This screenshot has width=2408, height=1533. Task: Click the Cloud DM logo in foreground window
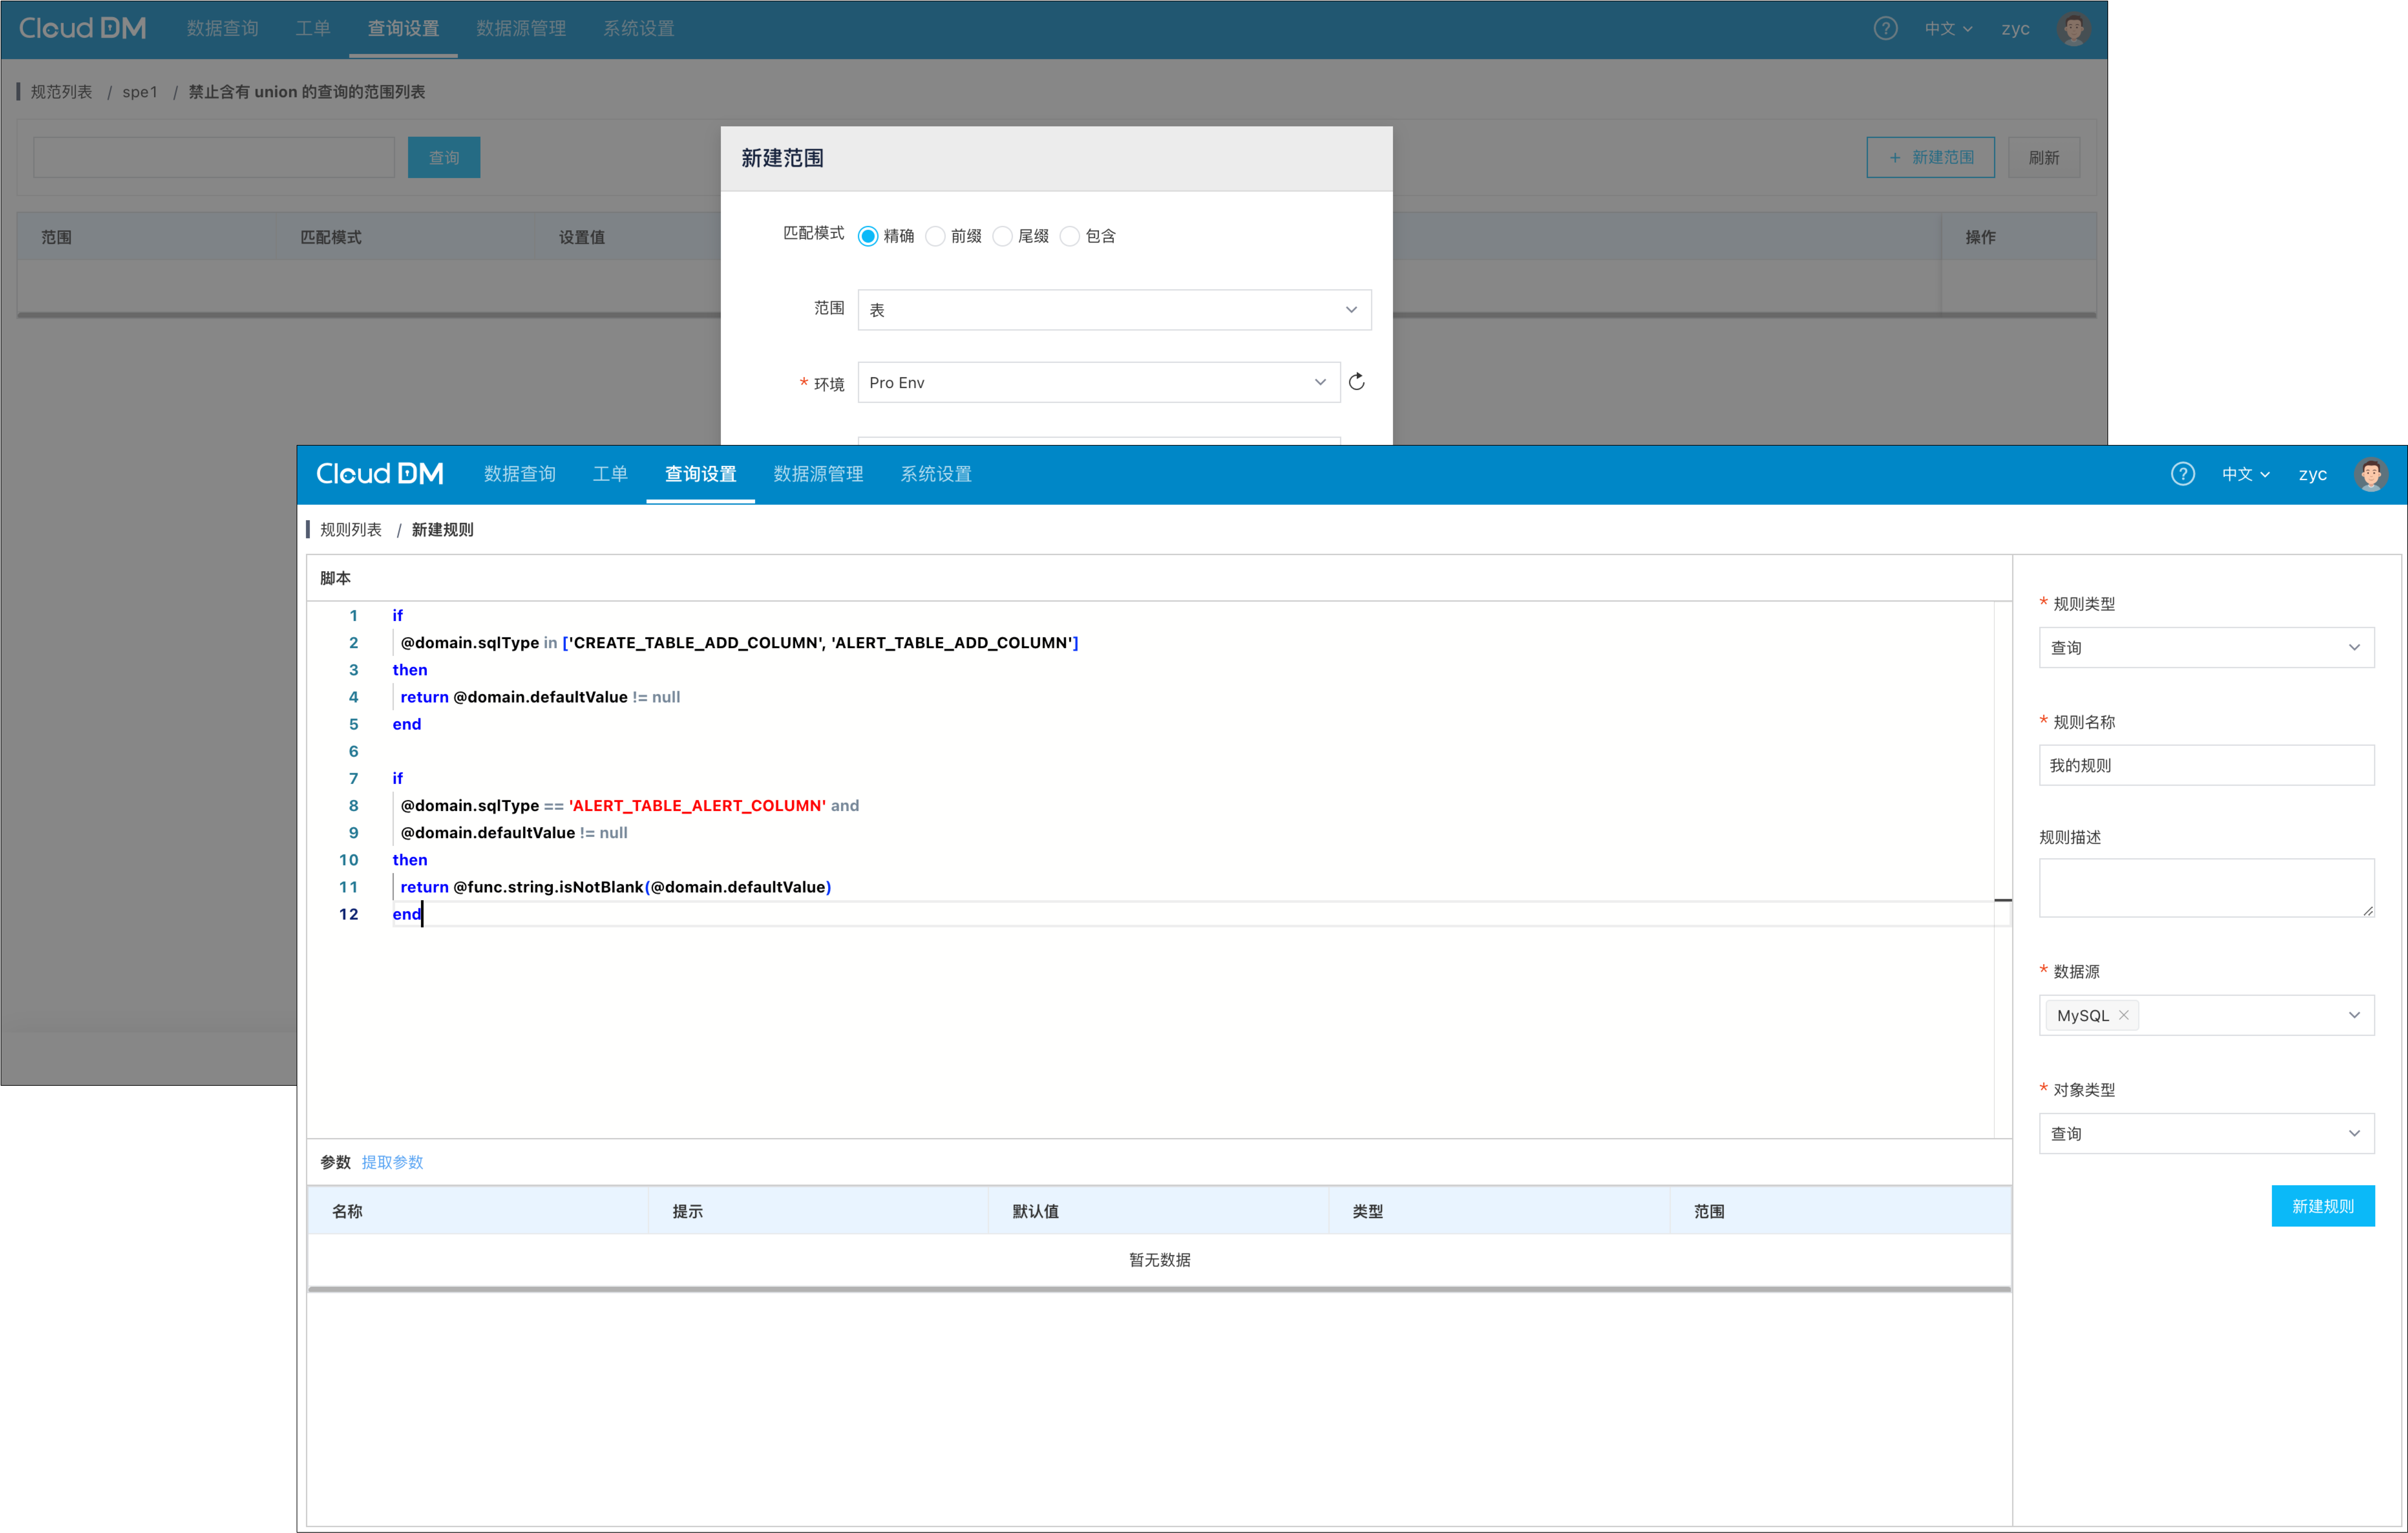click(380, 474)
